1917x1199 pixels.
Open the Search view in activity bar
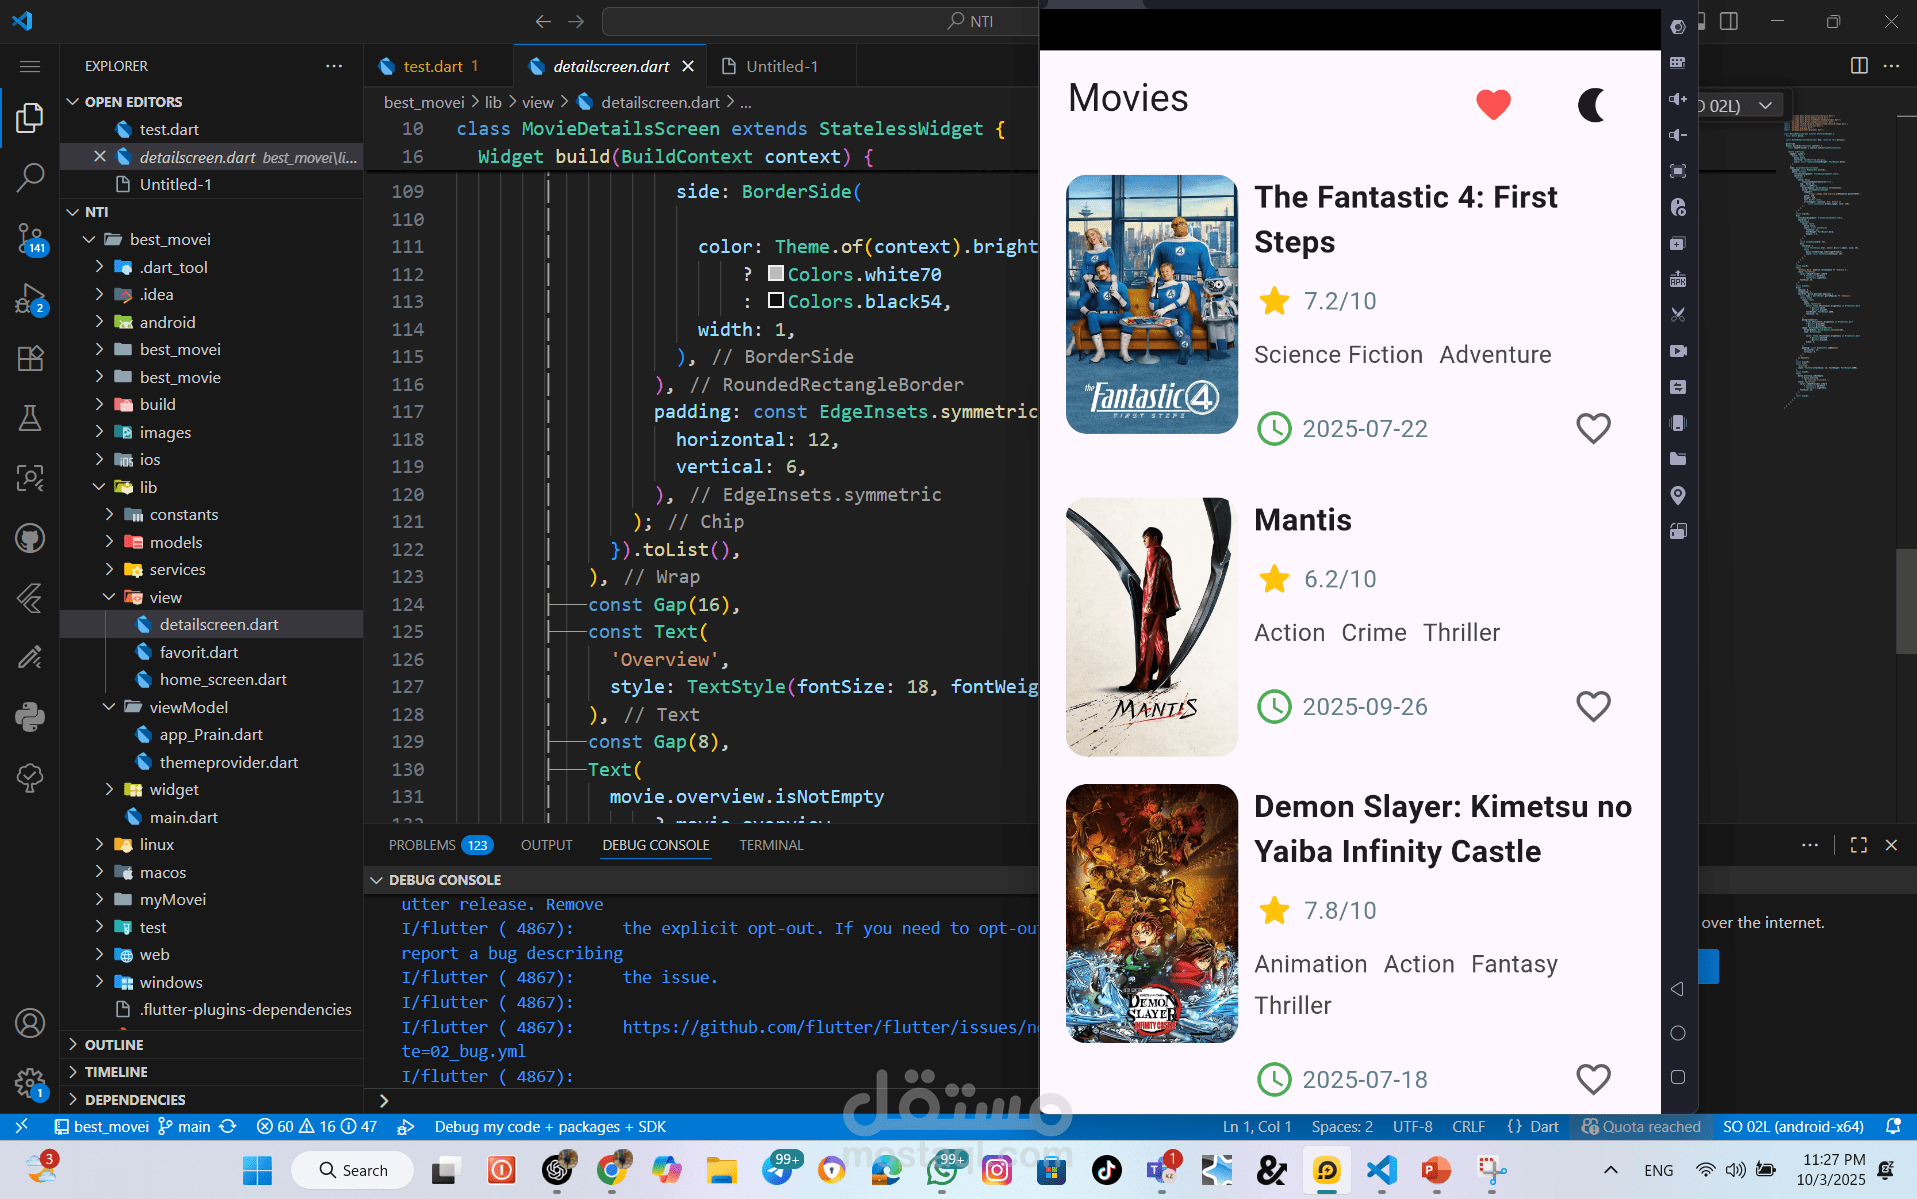[30, 178]
